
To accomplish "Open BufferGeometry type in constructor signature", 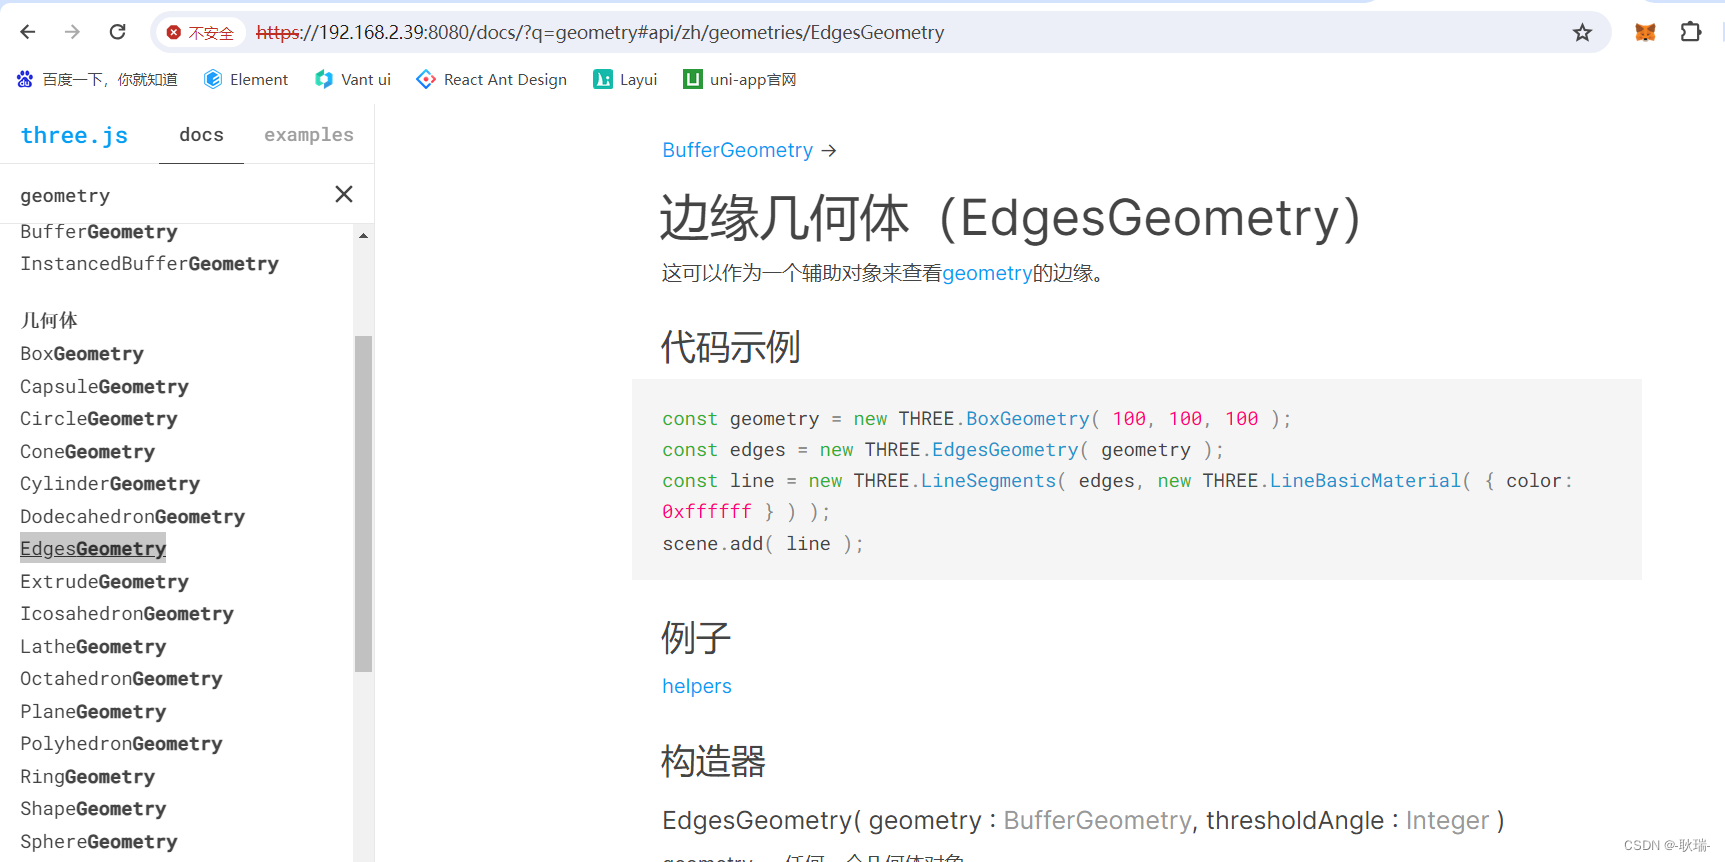I will pos(1097,821).
